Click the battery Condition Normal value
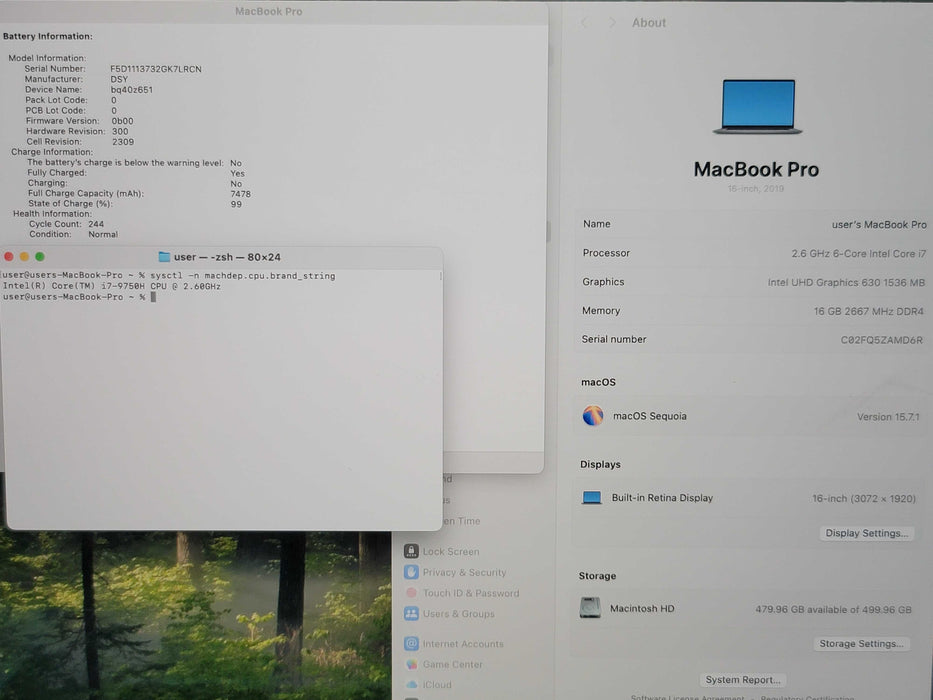Image resolution: width=933 pixels, height=700 pixels. (103, 235)
